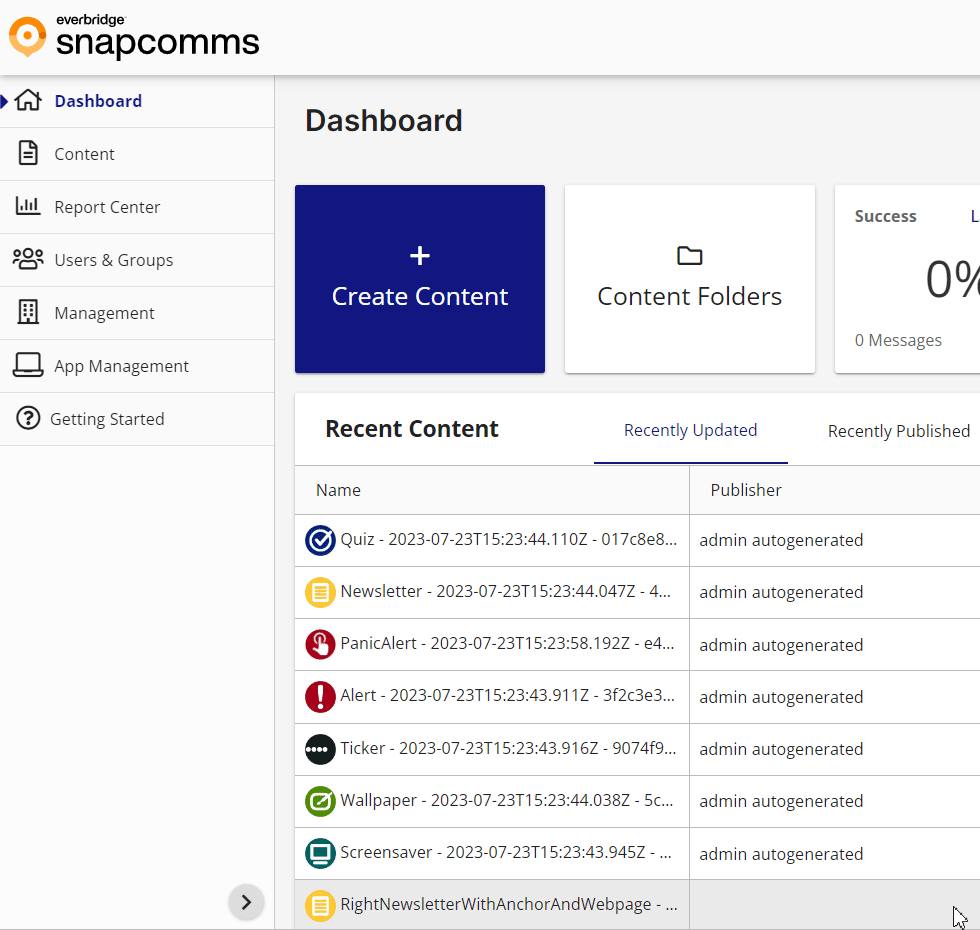Select the Ticker content icon

click(x=319, y=748)
